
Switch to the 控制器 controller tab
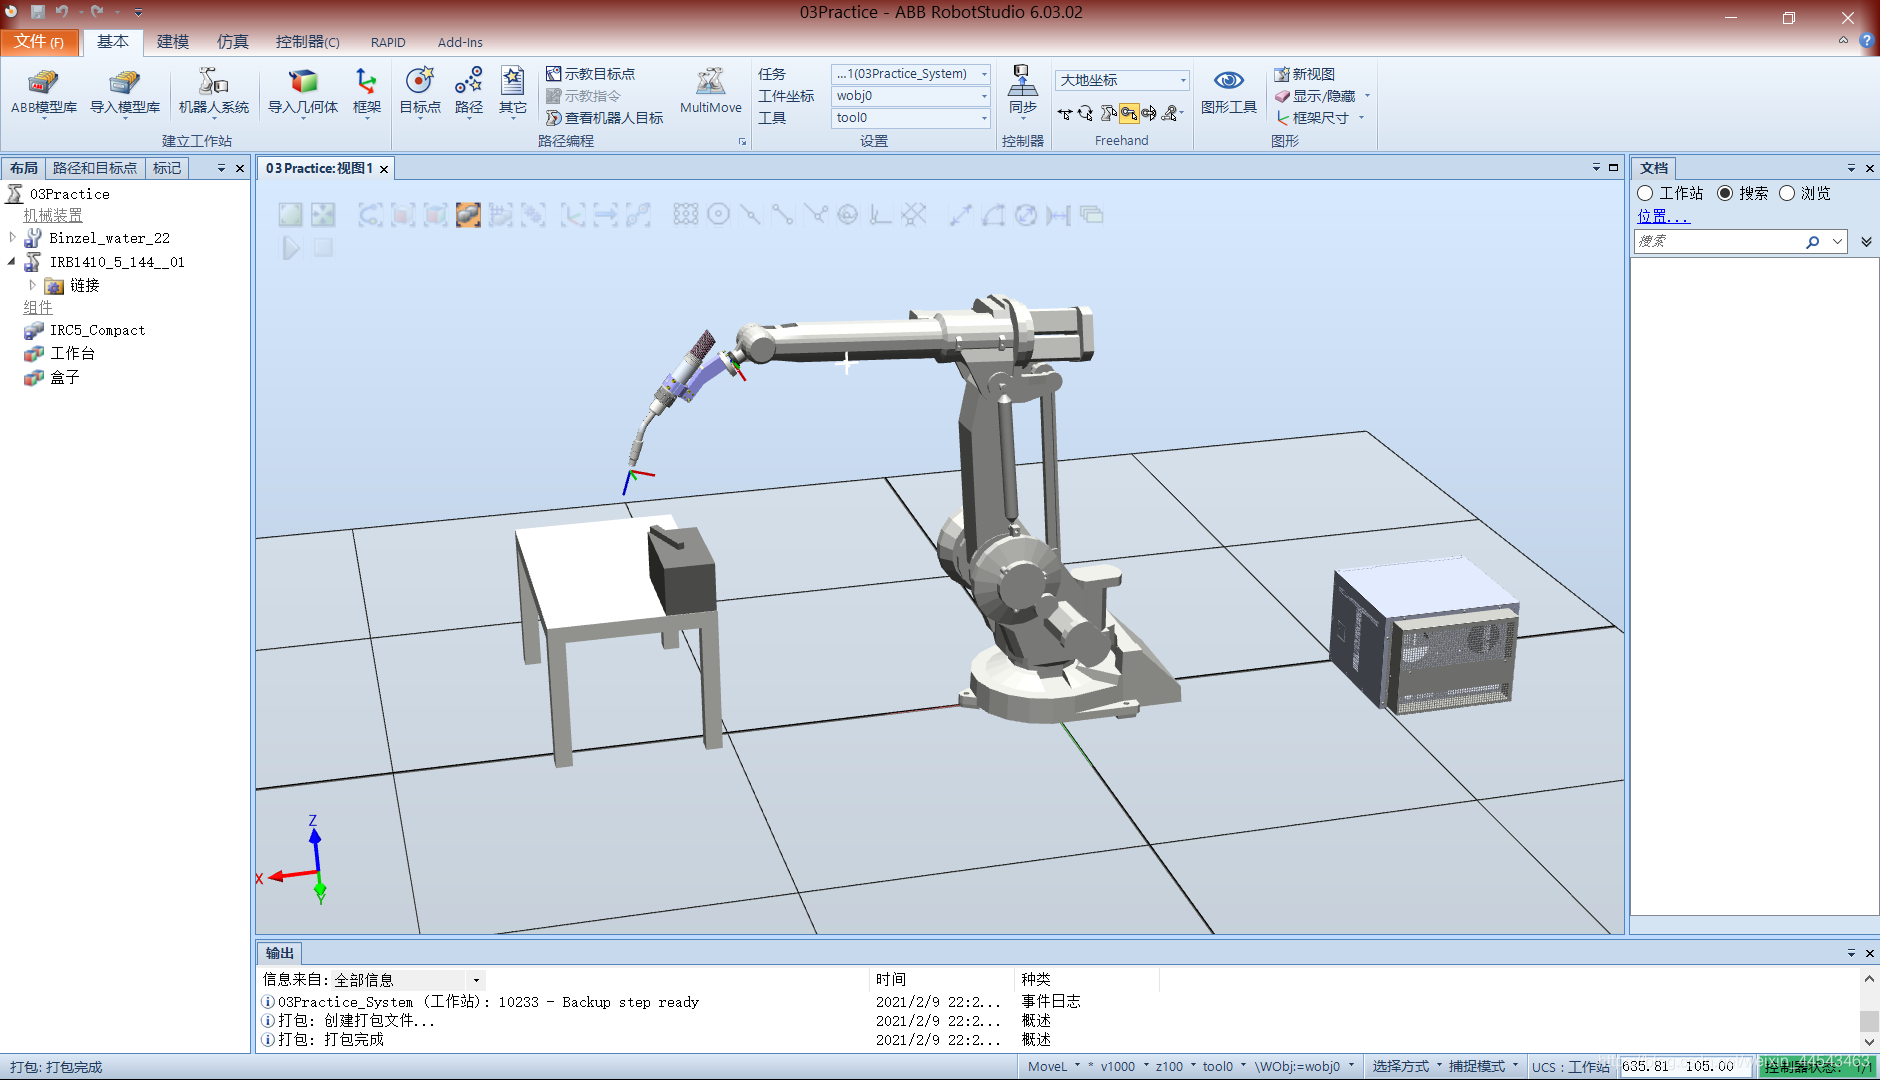307,42
